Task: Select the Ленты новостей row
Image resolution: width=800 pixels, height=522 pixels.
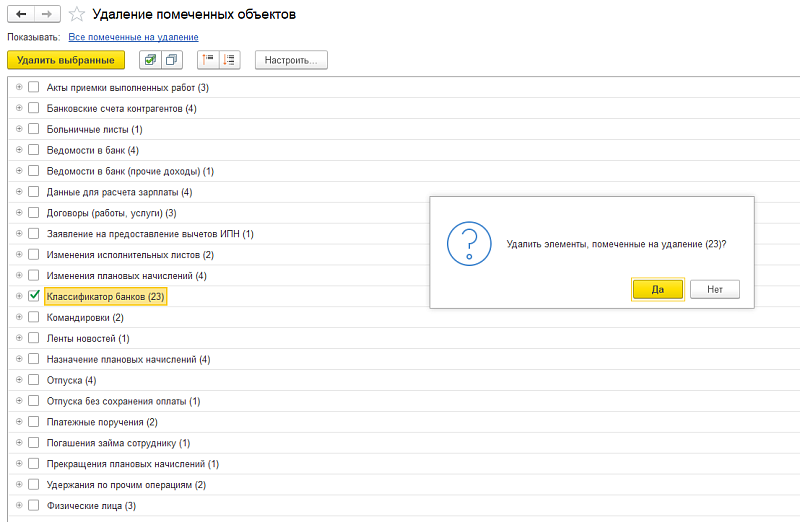Action: click(x=88, y=338)
